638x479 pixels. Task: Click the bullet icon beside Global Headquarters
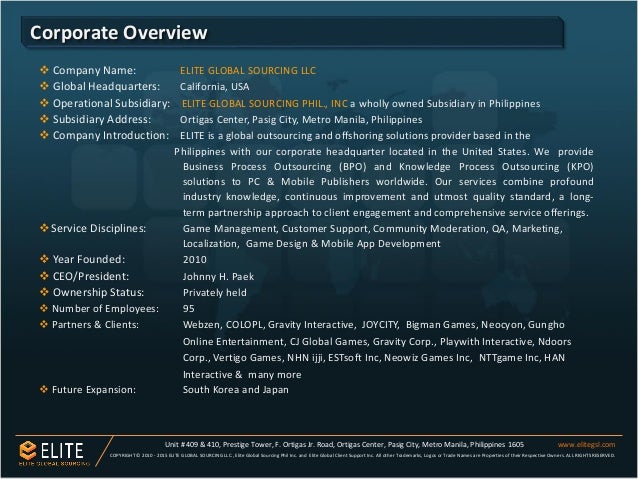coord(44,86)
